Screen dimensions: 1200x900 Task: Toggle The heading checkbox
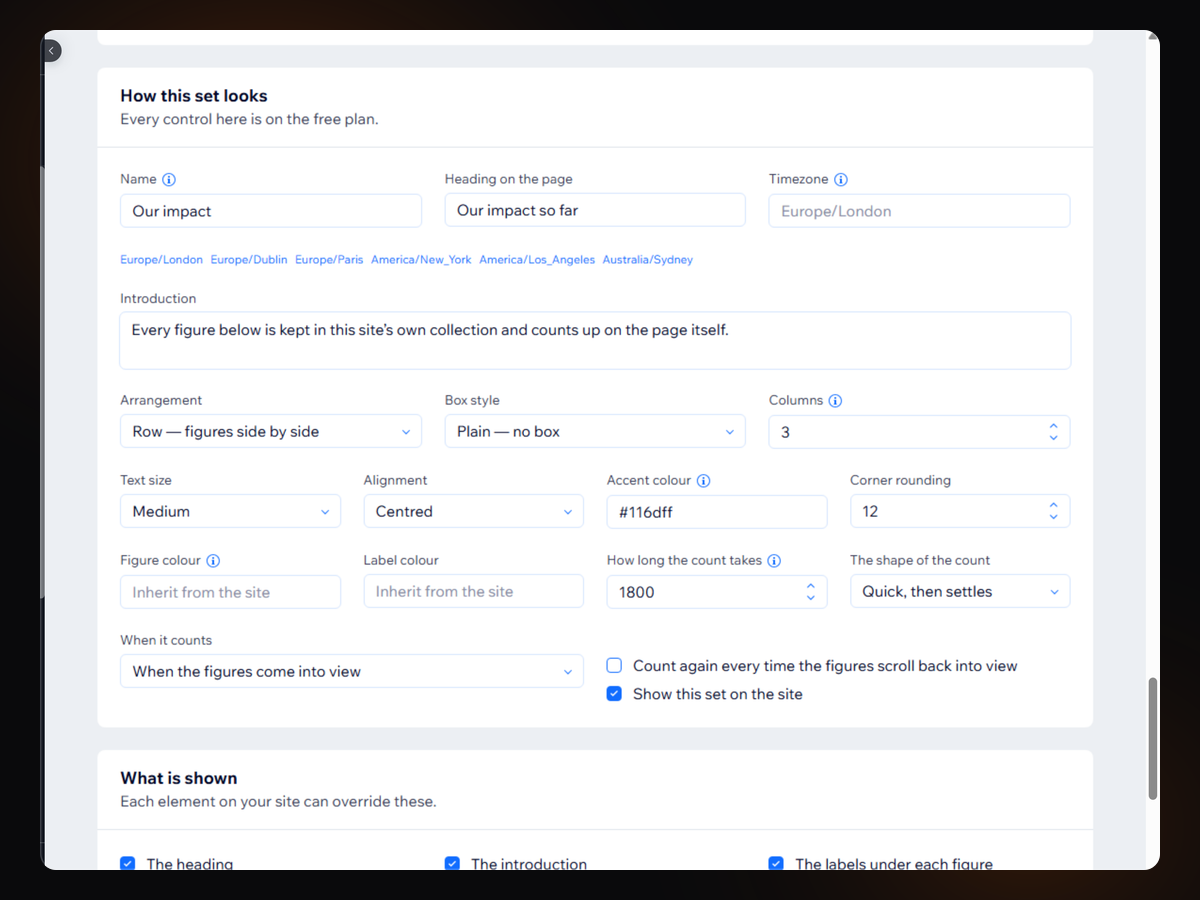(x=128, y=864)
